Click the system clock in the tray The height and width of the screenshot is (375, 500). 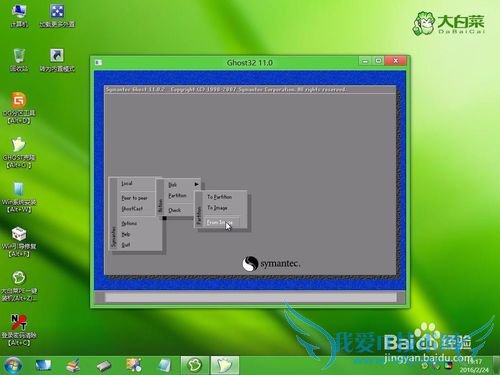tap(474, 366)
